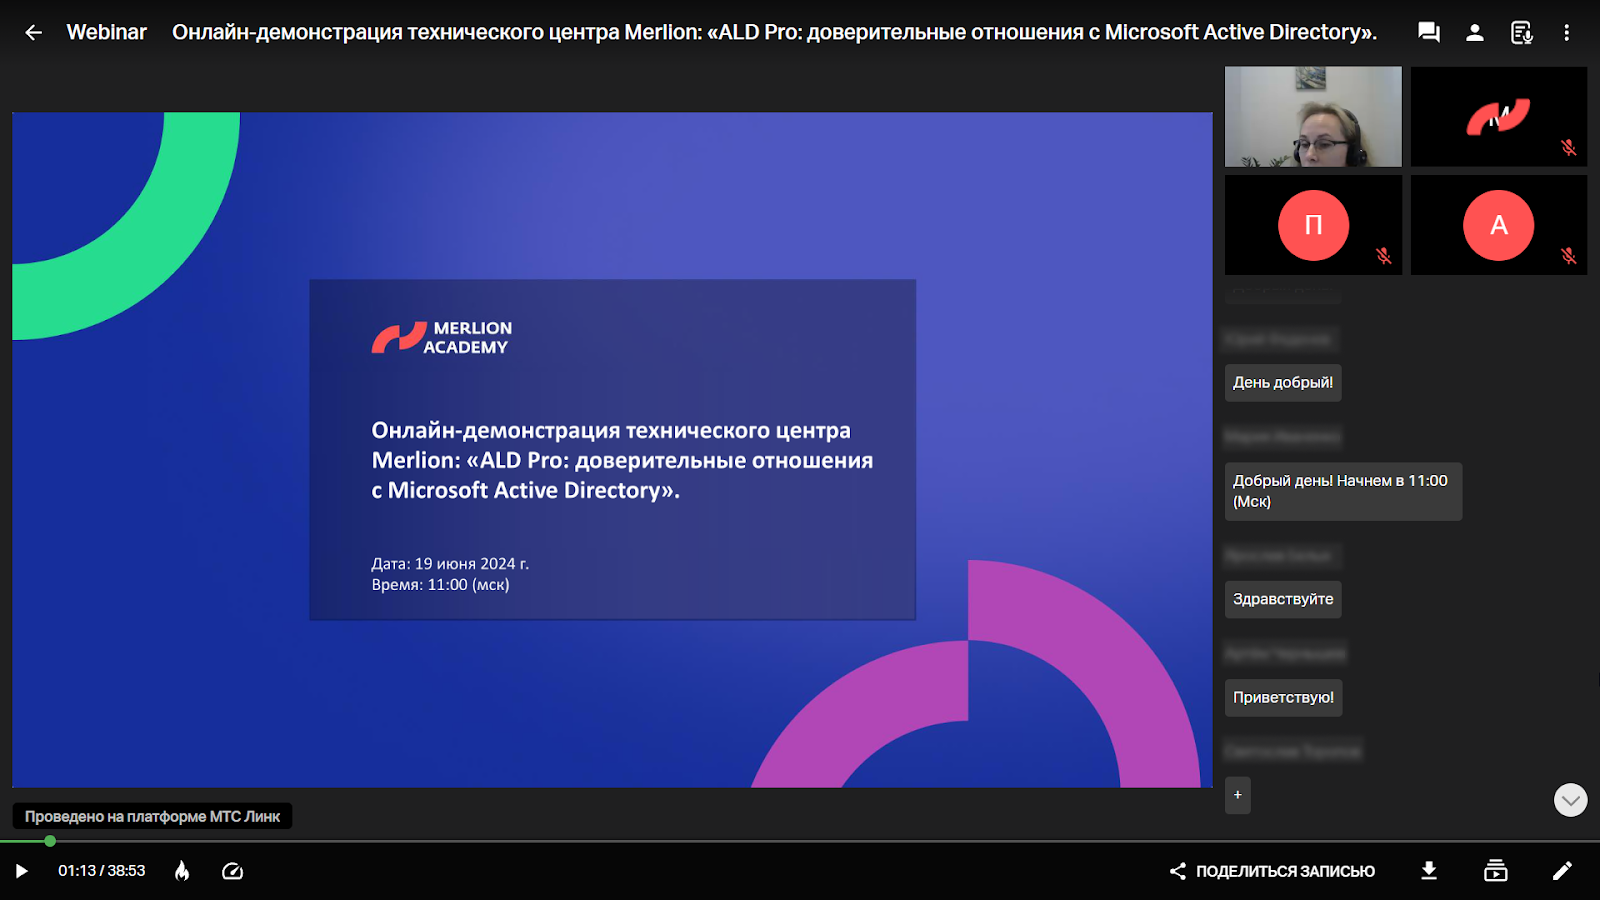Viewport: 1600px width, 900px height.
Task: Open the files and materials icon
Action: [x=1521, y=33]
